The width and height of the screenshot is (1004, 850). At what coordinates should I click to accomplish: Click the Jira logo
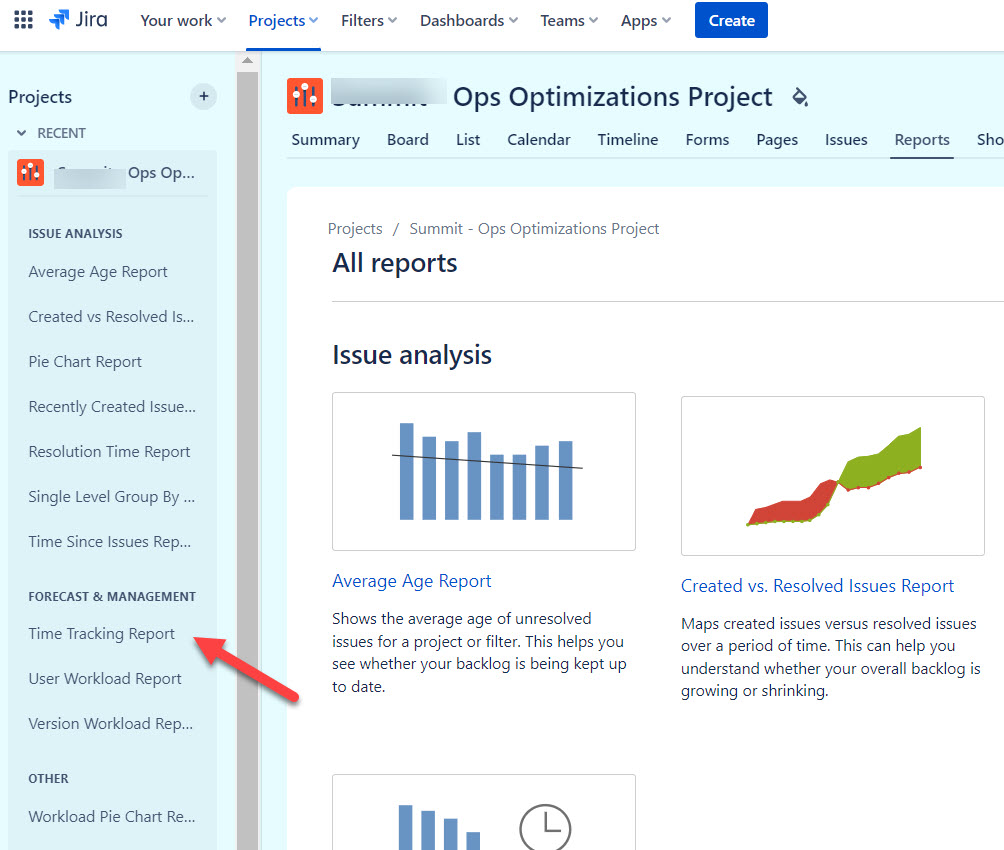pyautogui.click(x=78, y=20)
